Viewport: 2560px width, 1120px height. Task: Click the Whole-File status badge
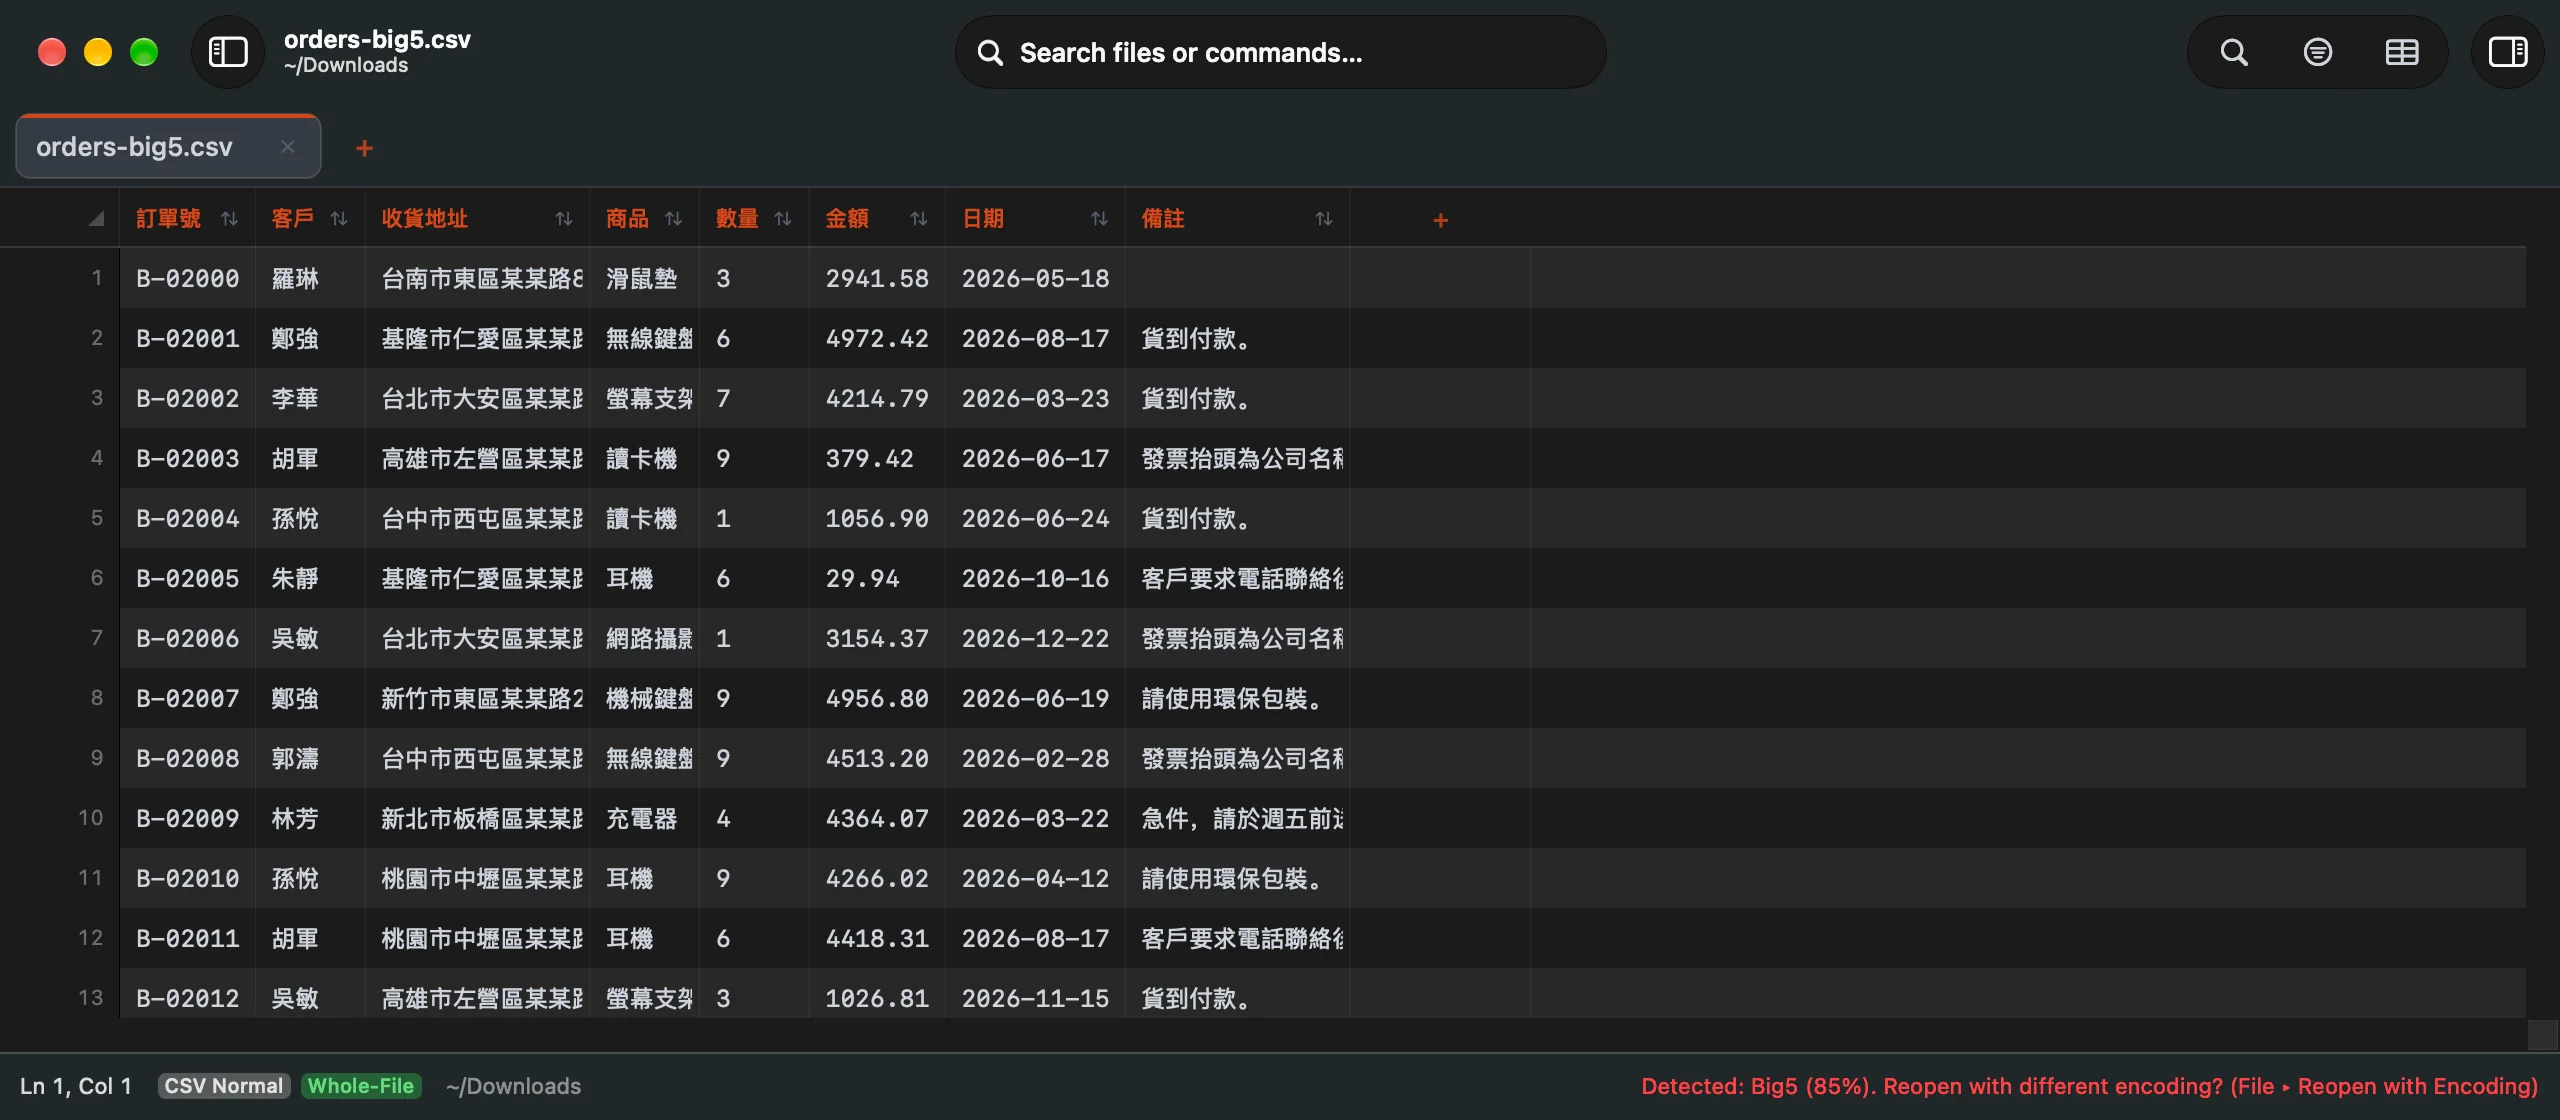361,1086
